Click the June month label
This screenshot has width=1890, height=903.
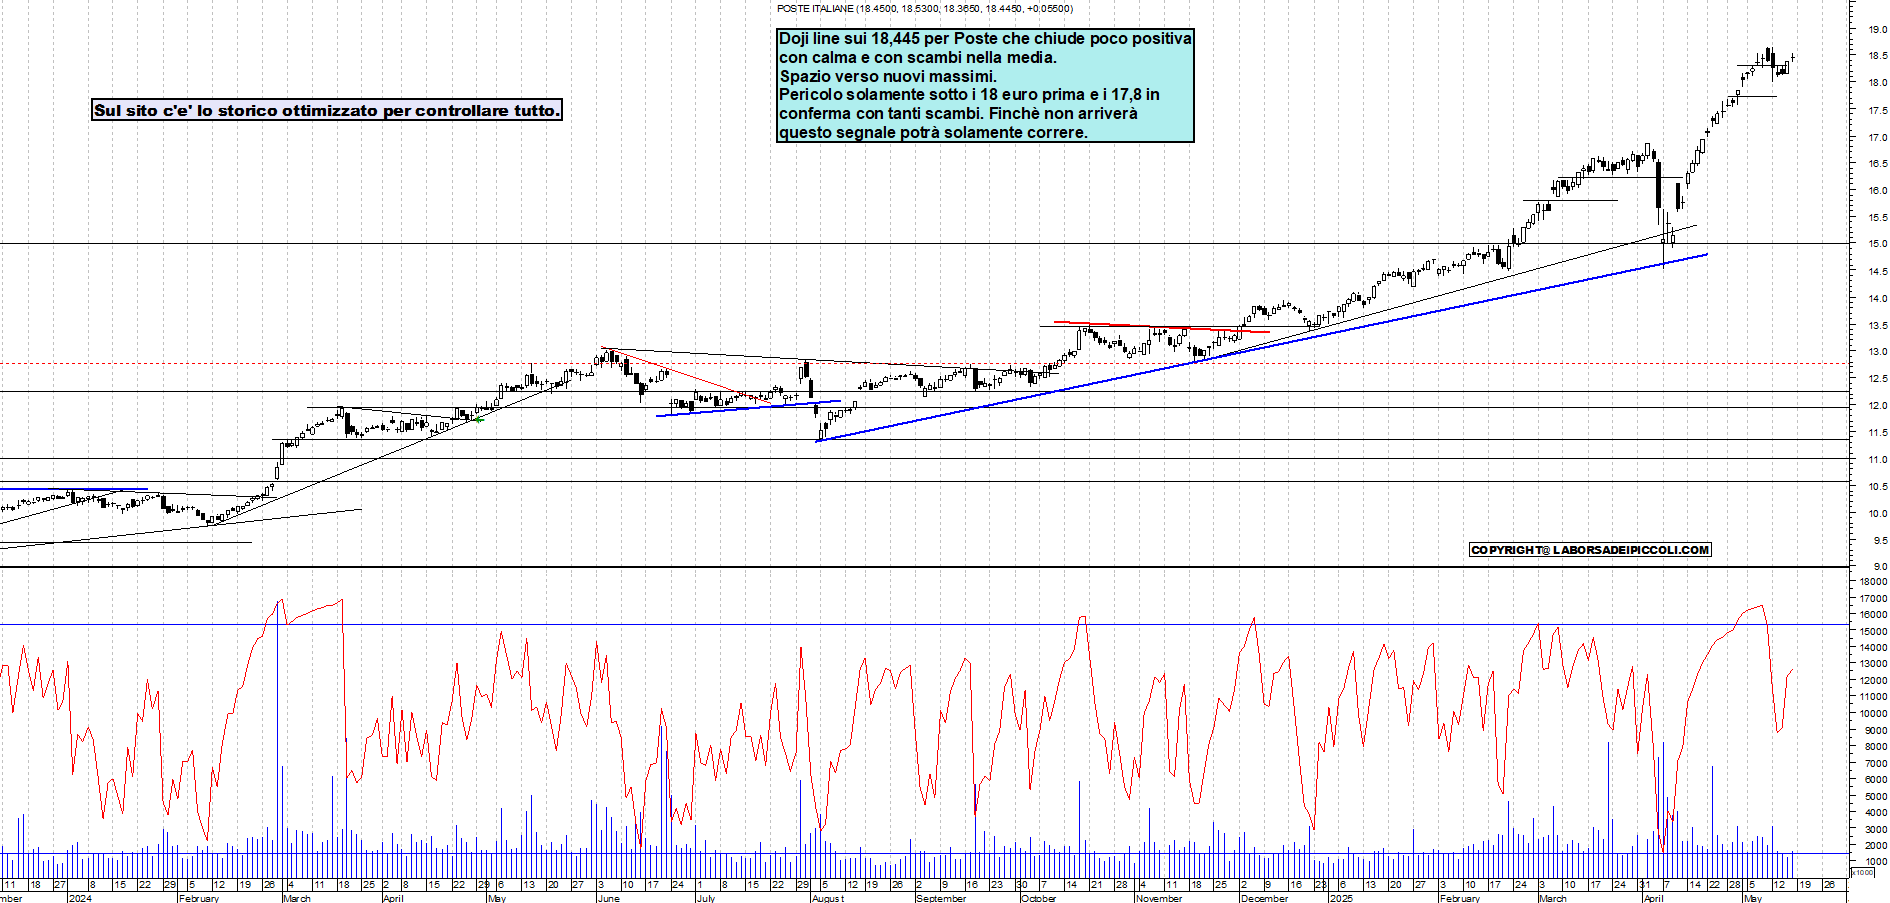608,898
